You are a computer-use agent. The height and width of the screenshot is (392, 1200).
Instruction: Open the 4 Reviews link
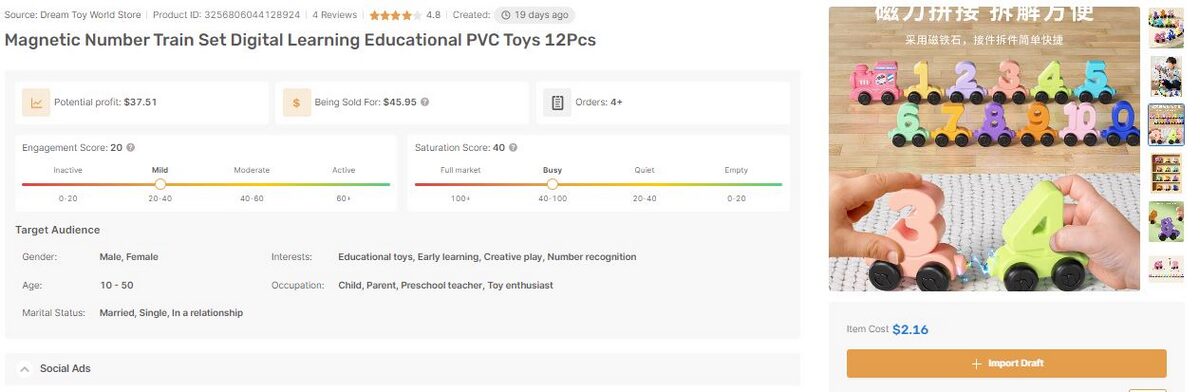(335, 16)
